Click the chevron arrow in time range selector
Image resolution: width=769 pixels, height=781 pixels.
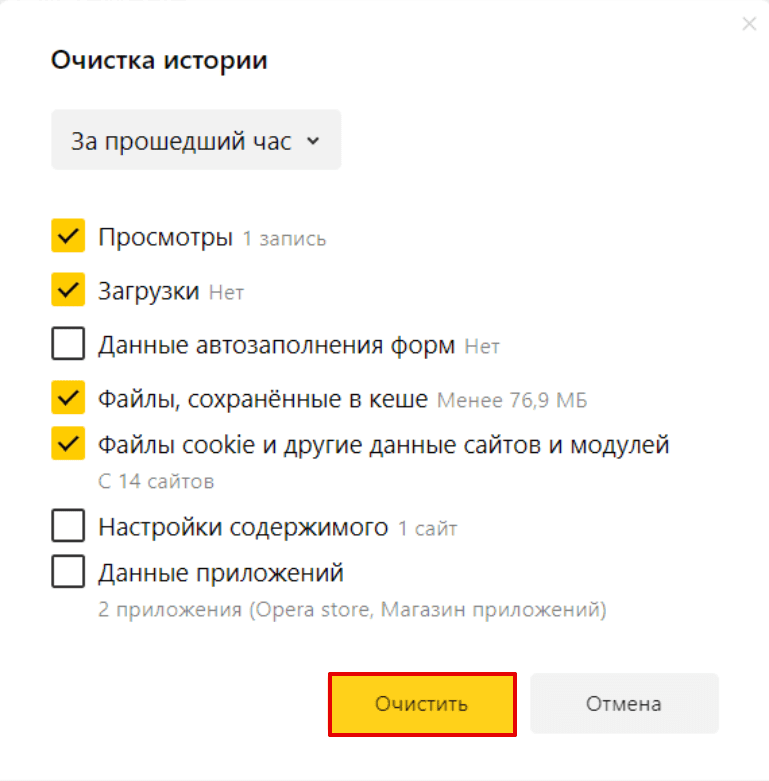[x=313, y=141]
